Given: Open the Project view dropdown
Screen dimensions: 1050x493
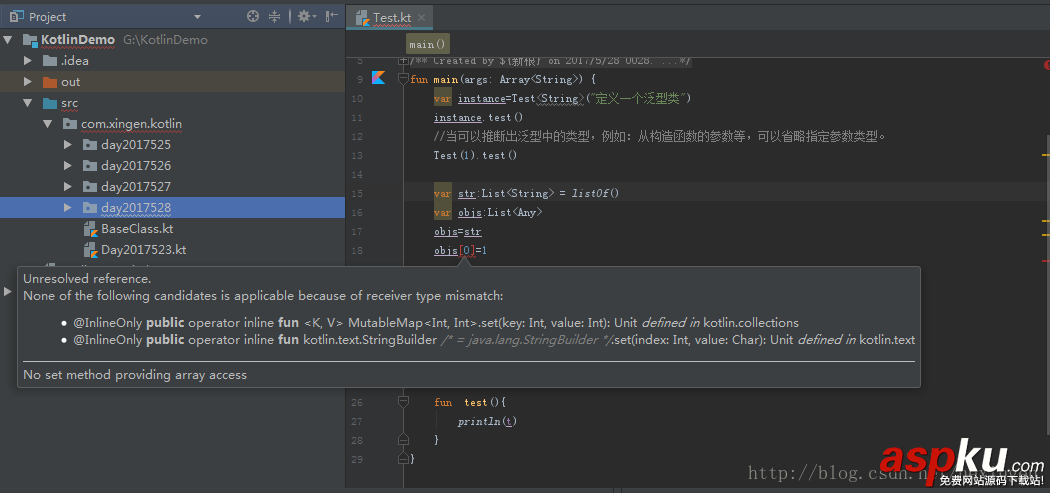Looking at the screenshot, I should 197,17.
